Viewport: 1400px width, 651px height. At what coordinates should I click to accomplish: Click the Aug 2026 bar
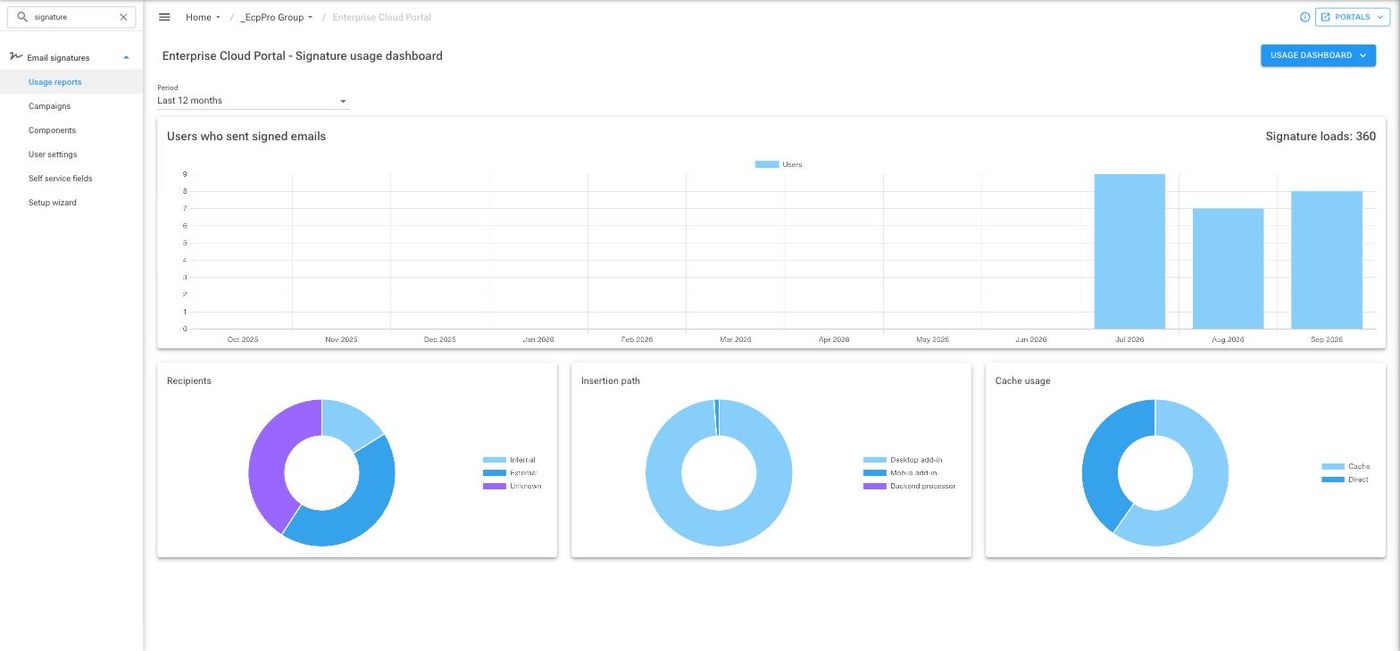point(1228,269)
